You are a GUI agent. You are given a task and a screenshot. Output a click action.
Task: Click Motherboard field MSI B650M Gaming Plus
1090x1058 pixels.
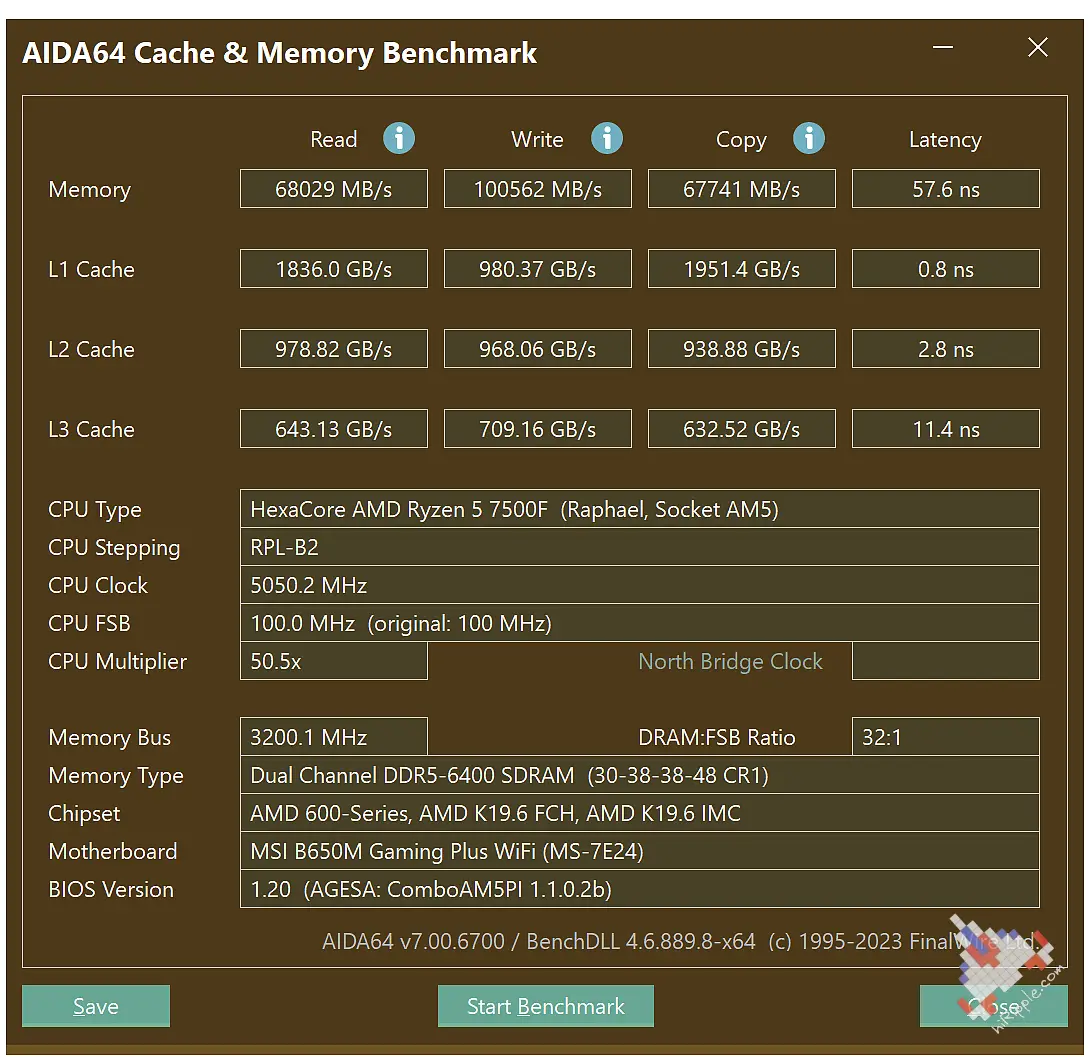pyautogui.click(x=640, y=851)
